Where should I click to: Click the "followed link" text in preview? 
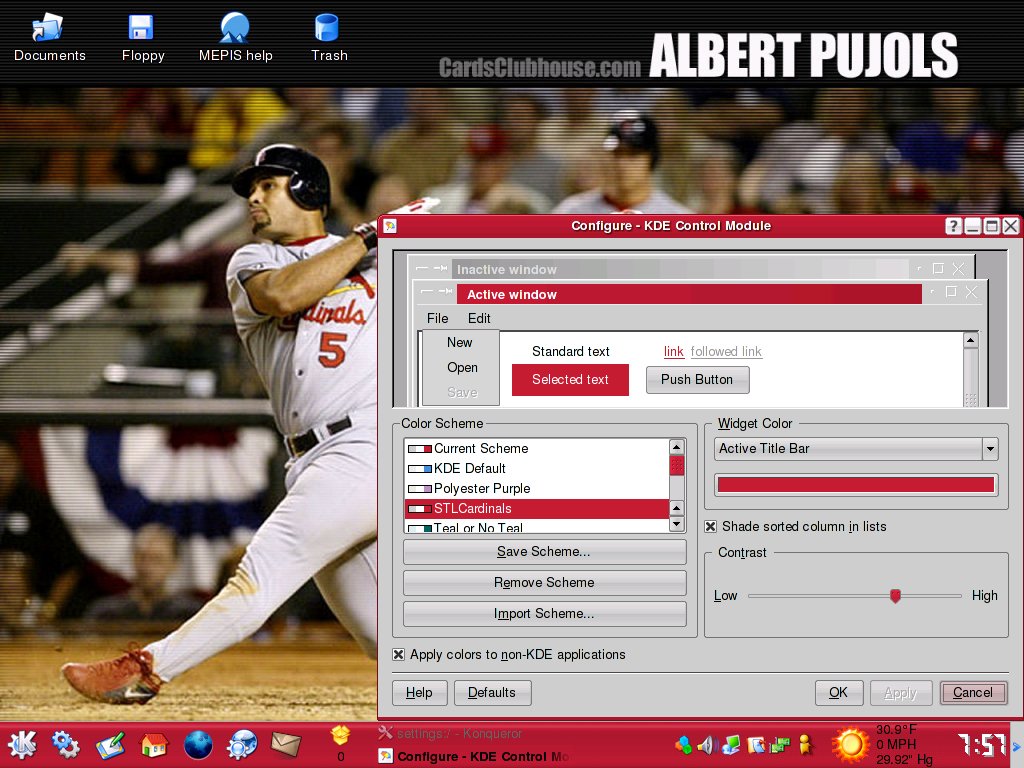(x=726, y=351)
